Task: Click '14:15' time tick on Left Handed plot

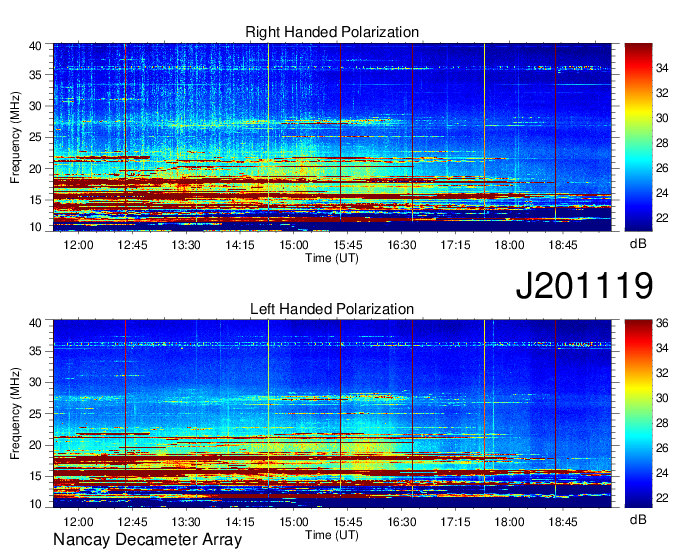Action: pyautogui.click(x=240, y=521)
